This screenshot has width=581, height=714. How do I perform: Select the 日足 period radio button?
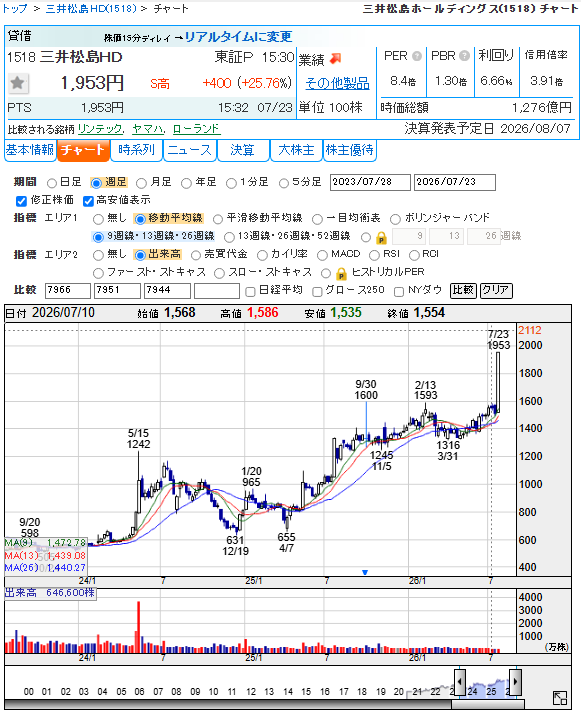(x=52, y=183)
